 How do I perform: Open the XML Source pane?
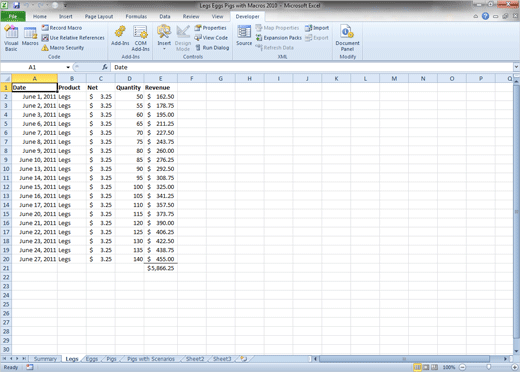(244, 35)
